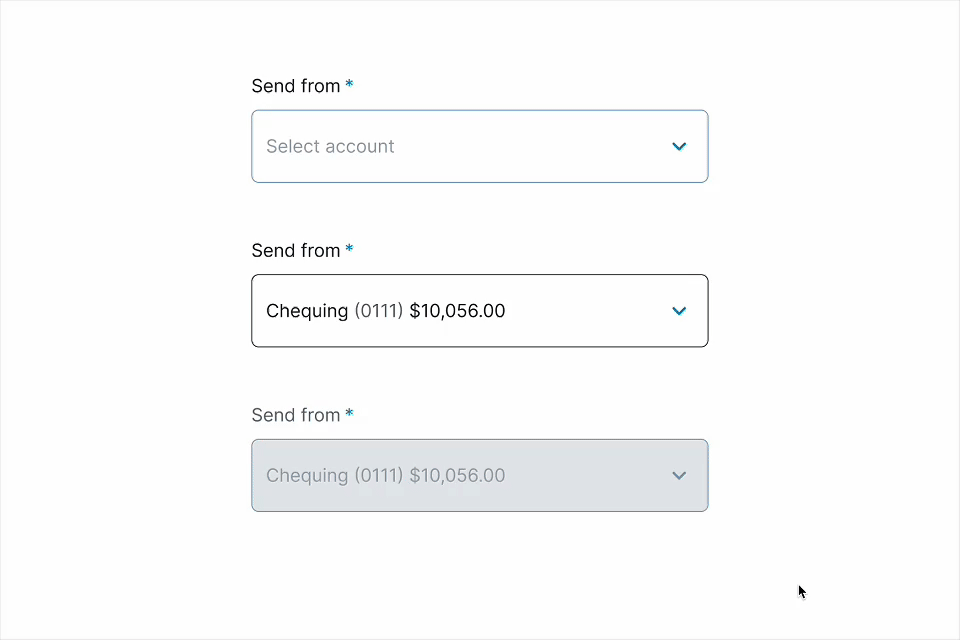Click the asterisk near the bottom Send from label
The image size is (960, 640).
pos(349,414)
